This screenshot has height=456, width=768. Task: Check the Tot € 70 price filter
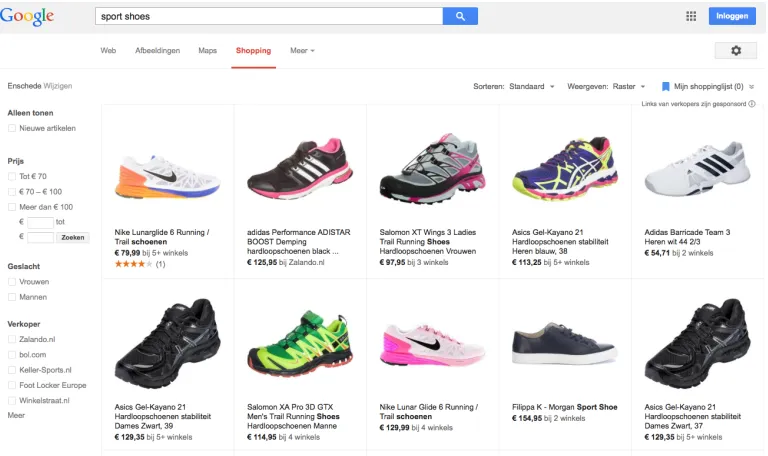pos(12,176)
